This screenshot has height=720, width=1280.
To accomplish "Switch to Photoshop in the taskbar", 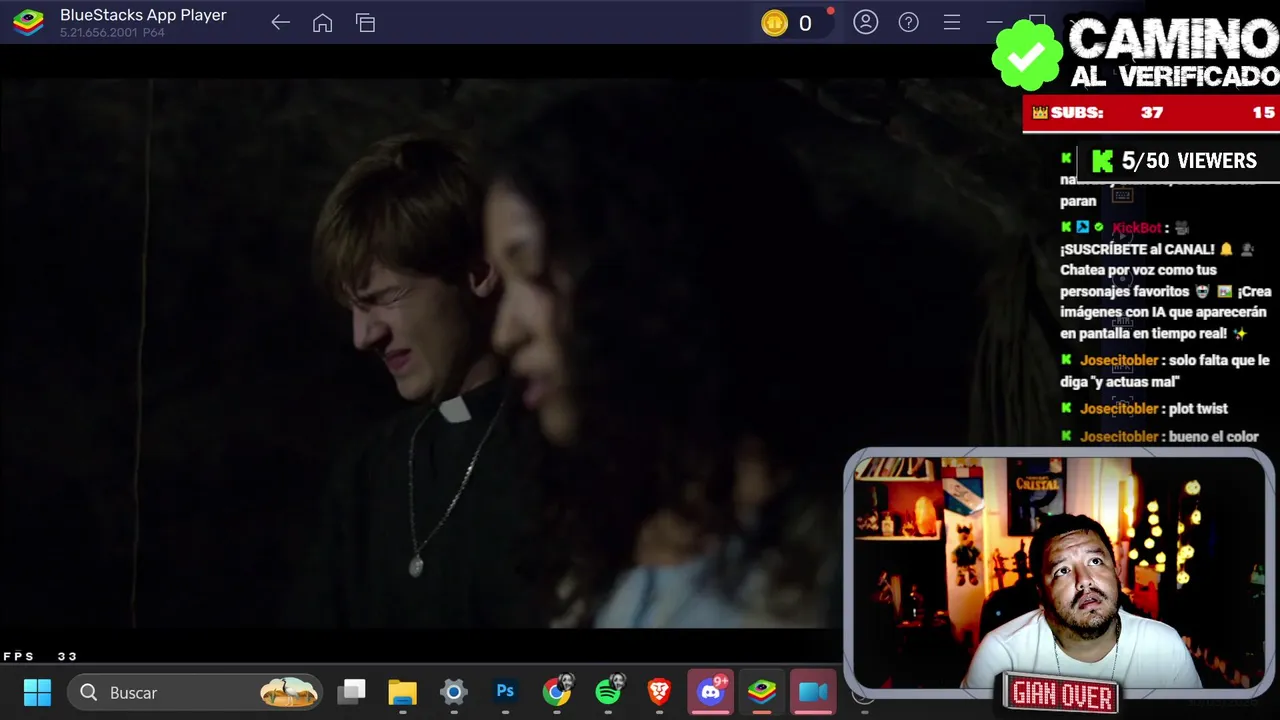I will 505,692.
